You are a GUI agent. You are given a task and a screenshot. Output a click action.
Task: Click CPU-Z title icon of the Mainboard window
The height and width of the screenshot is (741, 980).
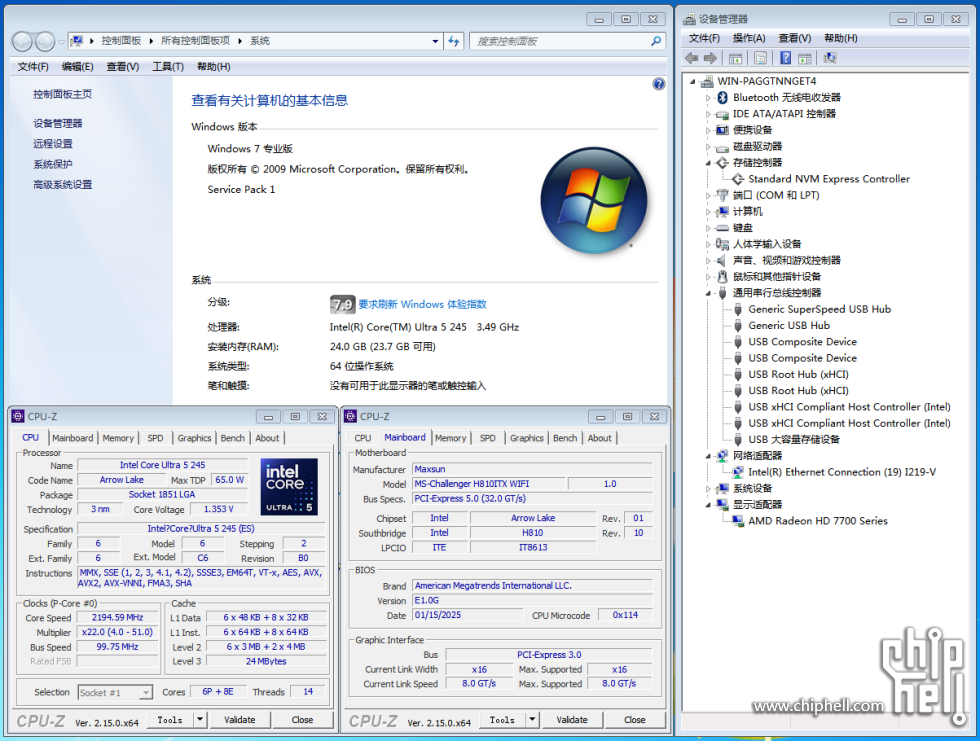pos(351,416)
